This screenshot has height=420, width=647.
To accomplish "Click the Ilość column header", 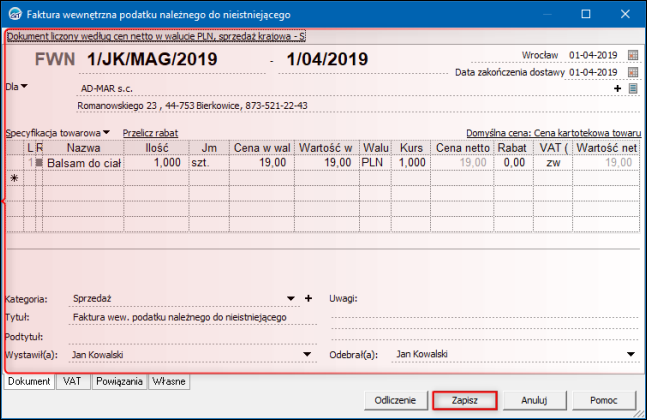I will (156, 148).
